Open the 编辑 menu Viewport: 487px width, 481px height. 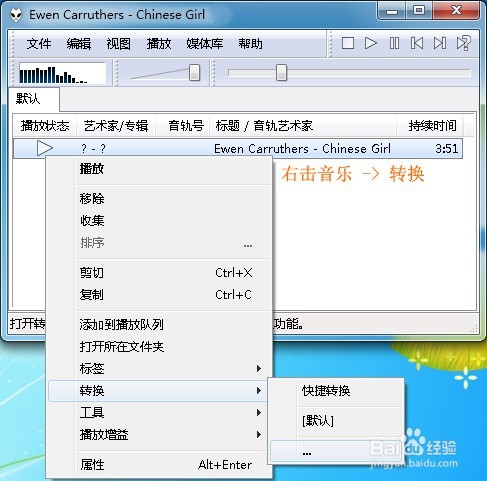click(x=79, y=44)
